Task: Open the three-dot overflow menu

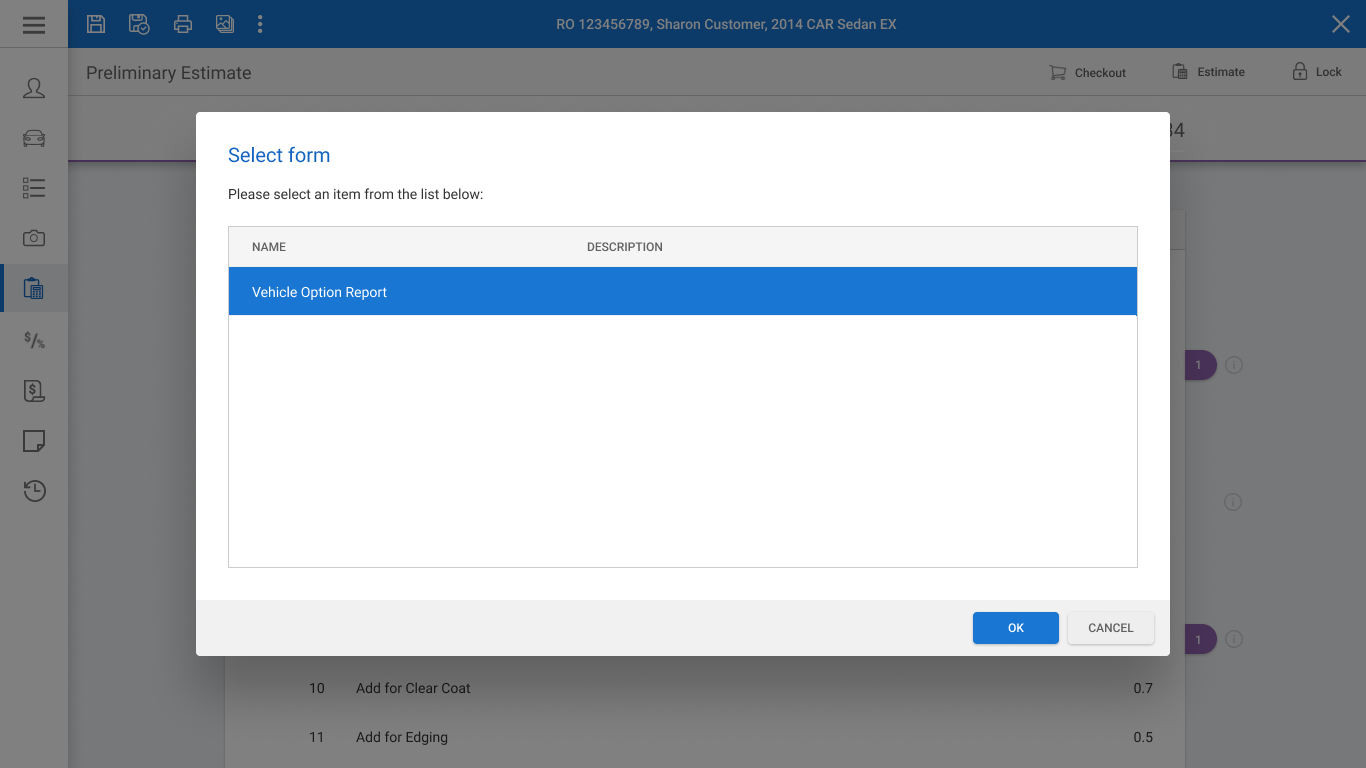Action: pos(260,24)
